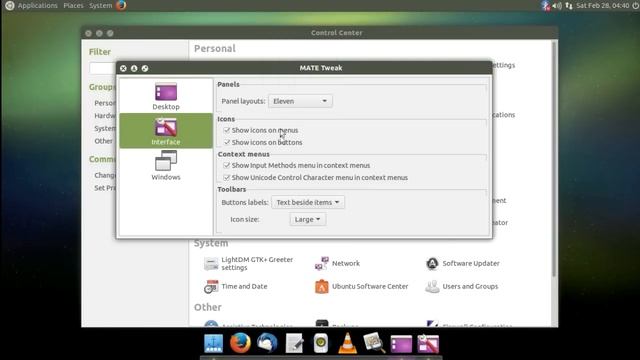The height and width of the screenshot is (360, 640).
Task: Click the anchor icon in the dock
Action: click(213, 343)
